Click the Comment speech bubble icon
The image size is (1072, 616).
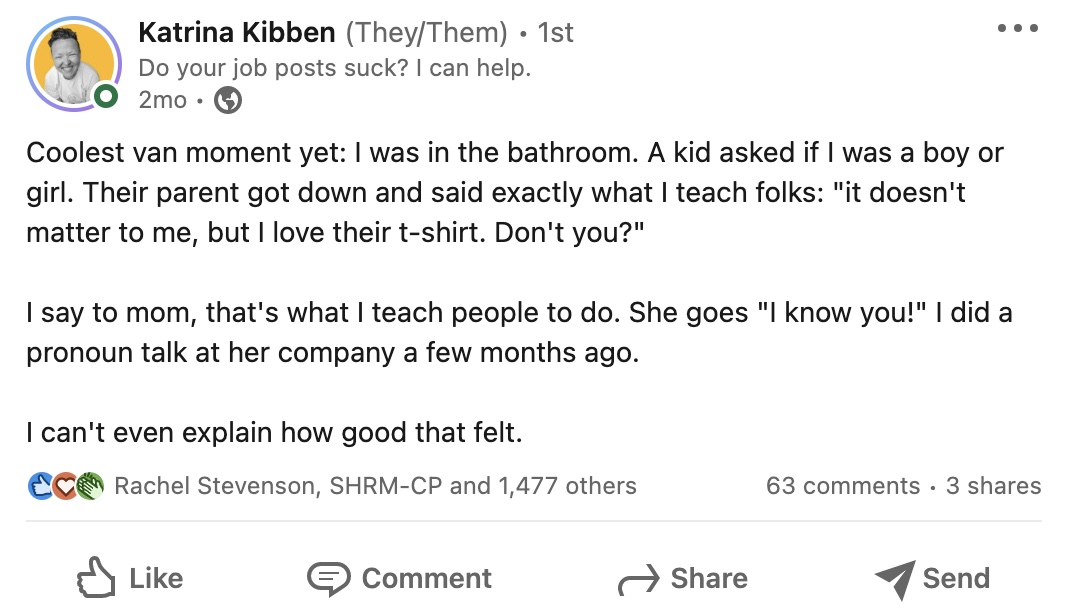pyautogui.click(x=329, y=578)
